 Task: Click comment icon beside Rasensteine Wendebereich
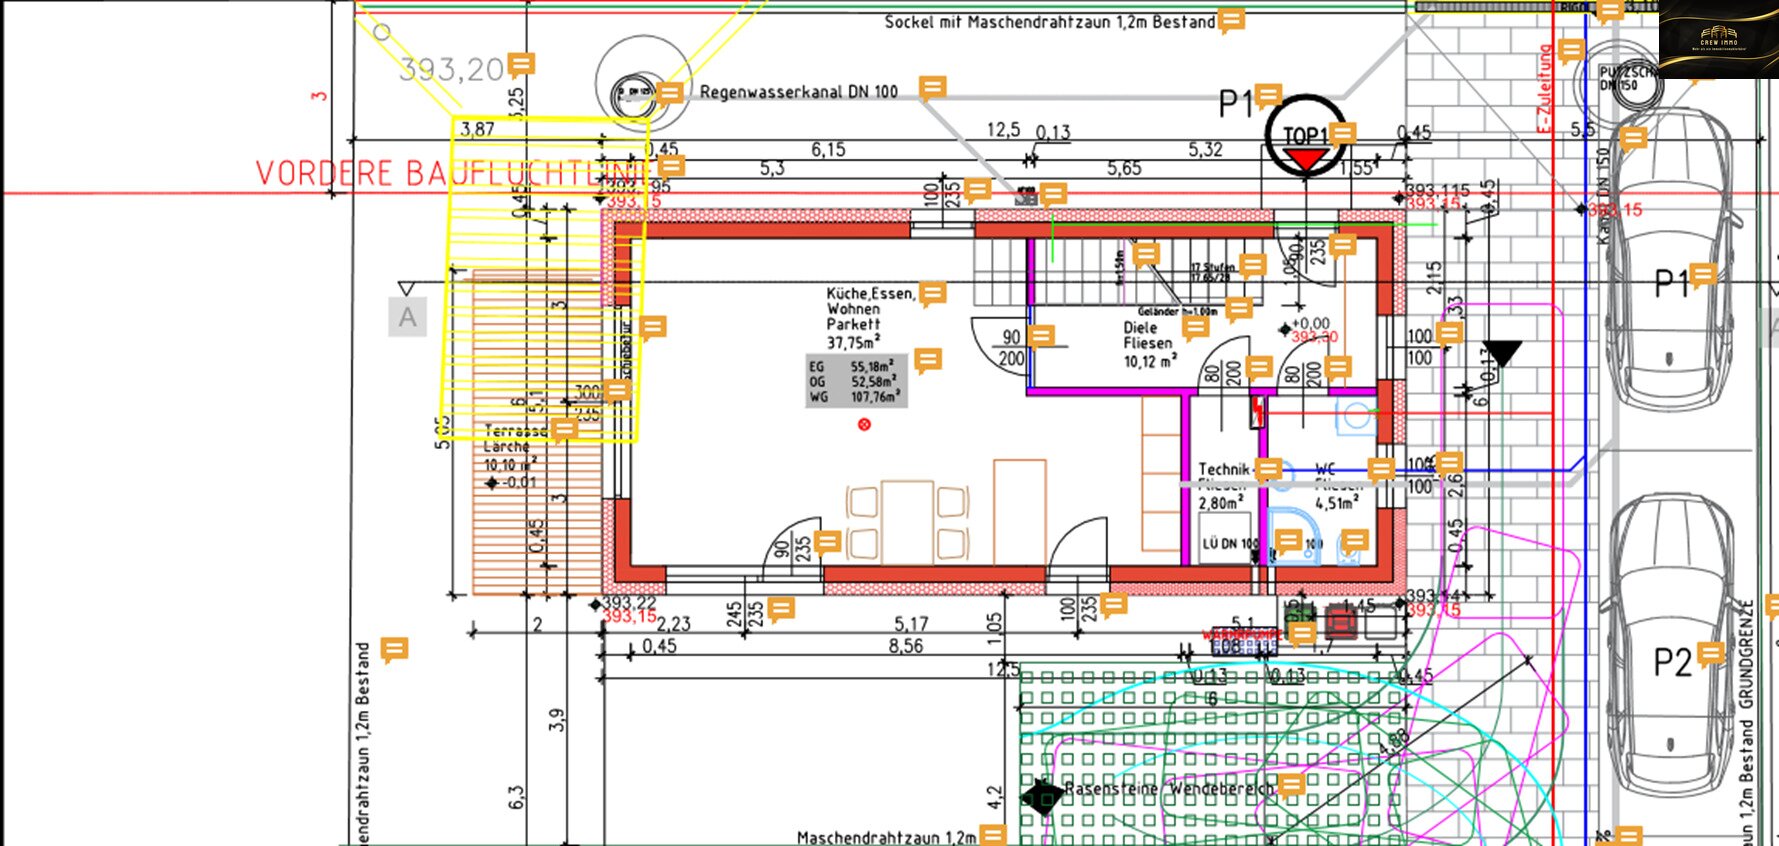click(1291, 785)
